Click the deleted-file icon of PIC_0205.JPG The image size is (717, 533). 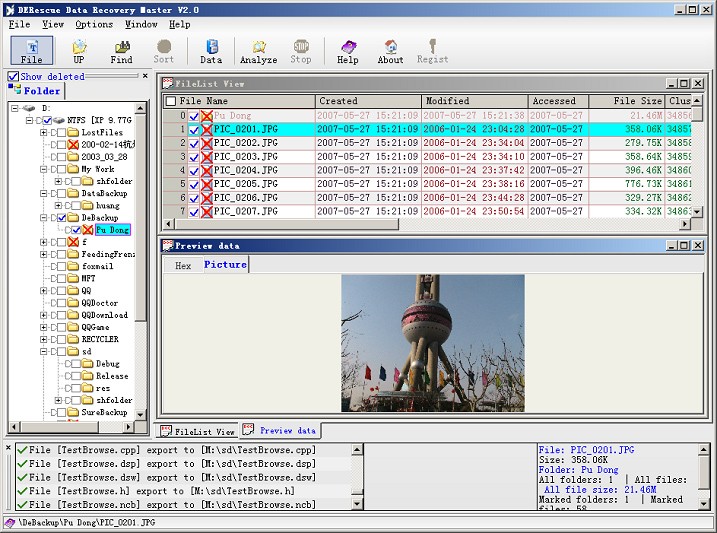(207, 184)
